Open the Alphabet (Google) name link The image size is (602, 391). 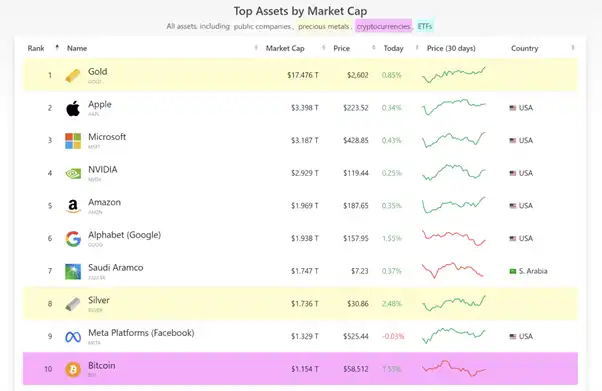coord(124,235)
